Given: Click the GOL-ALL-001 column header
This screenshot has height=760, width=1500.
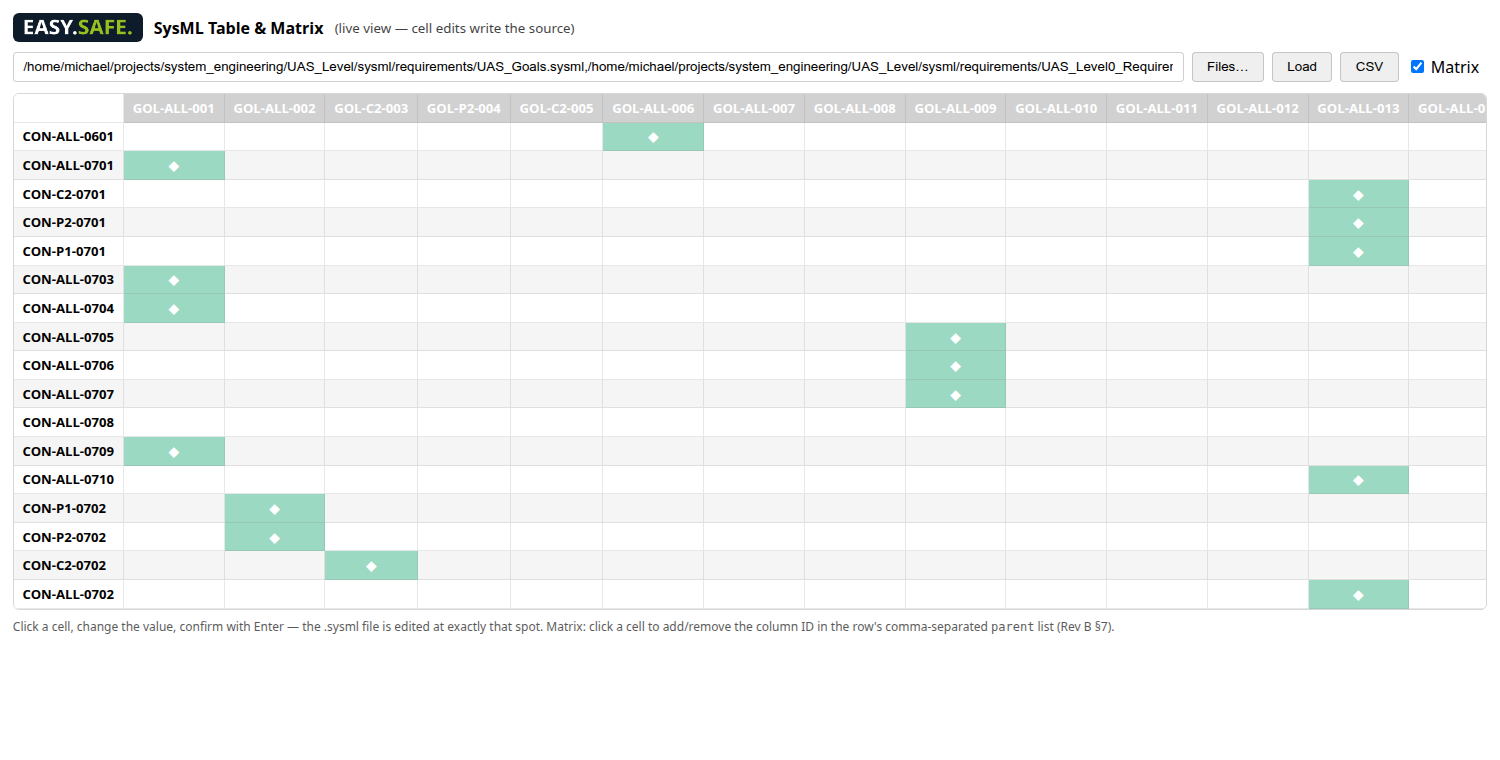Looking at the screenshot, I should click(174, 108).
